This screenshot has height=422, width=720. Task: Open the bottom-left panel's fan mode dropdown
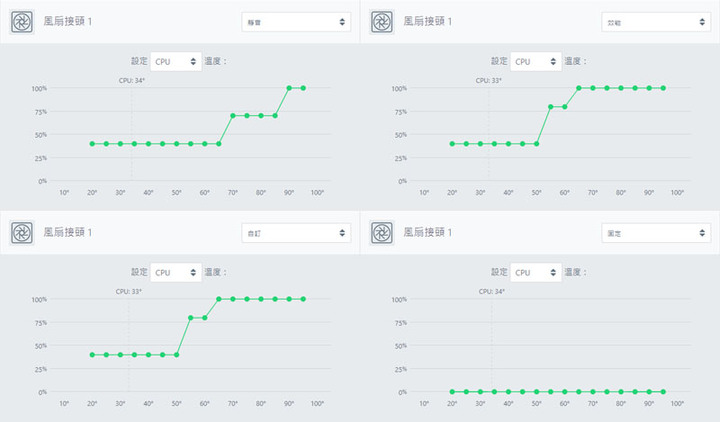coord(296,233)
